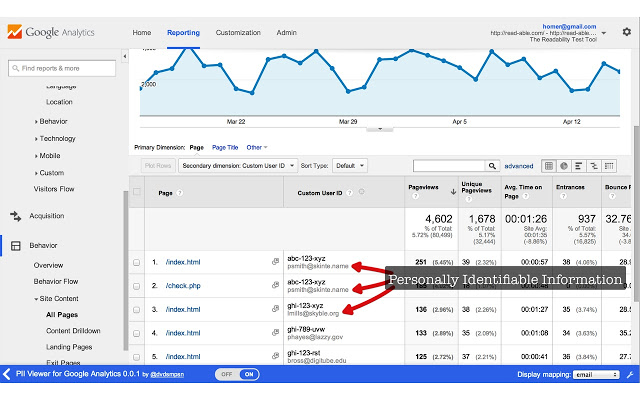Check the /check.php row checkbox
The width and height of the screenshot is (640, 400).
pos(137,286)
